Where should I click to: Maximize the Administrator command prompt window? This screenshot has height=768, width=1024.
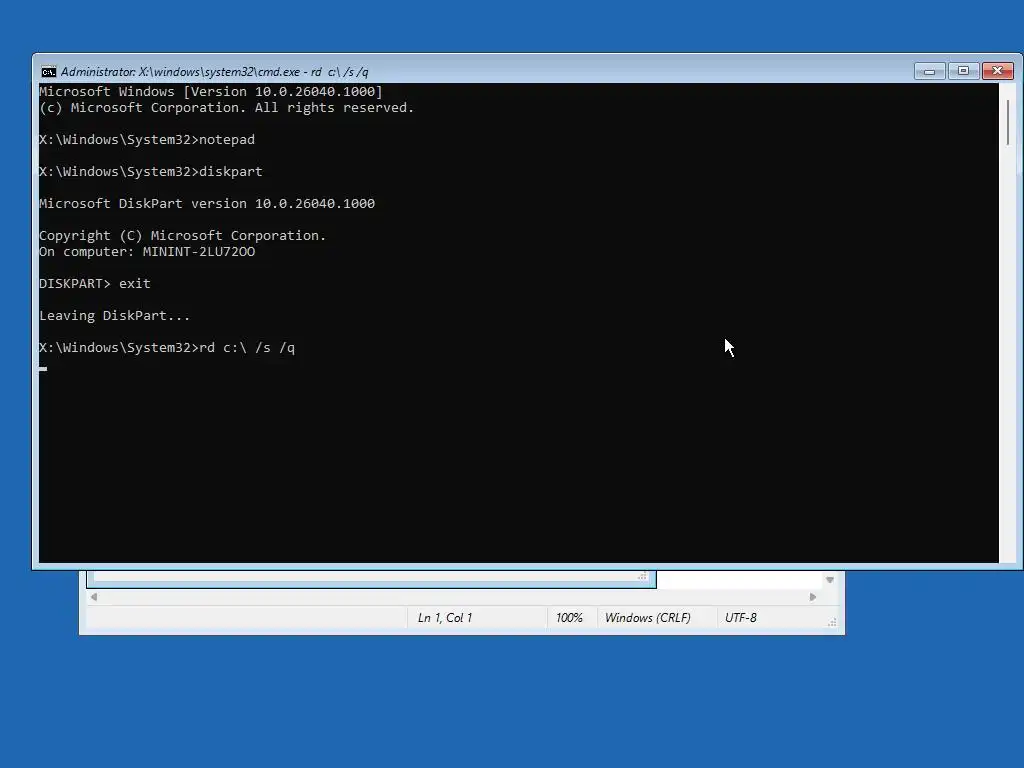click(x=963, y=71)
